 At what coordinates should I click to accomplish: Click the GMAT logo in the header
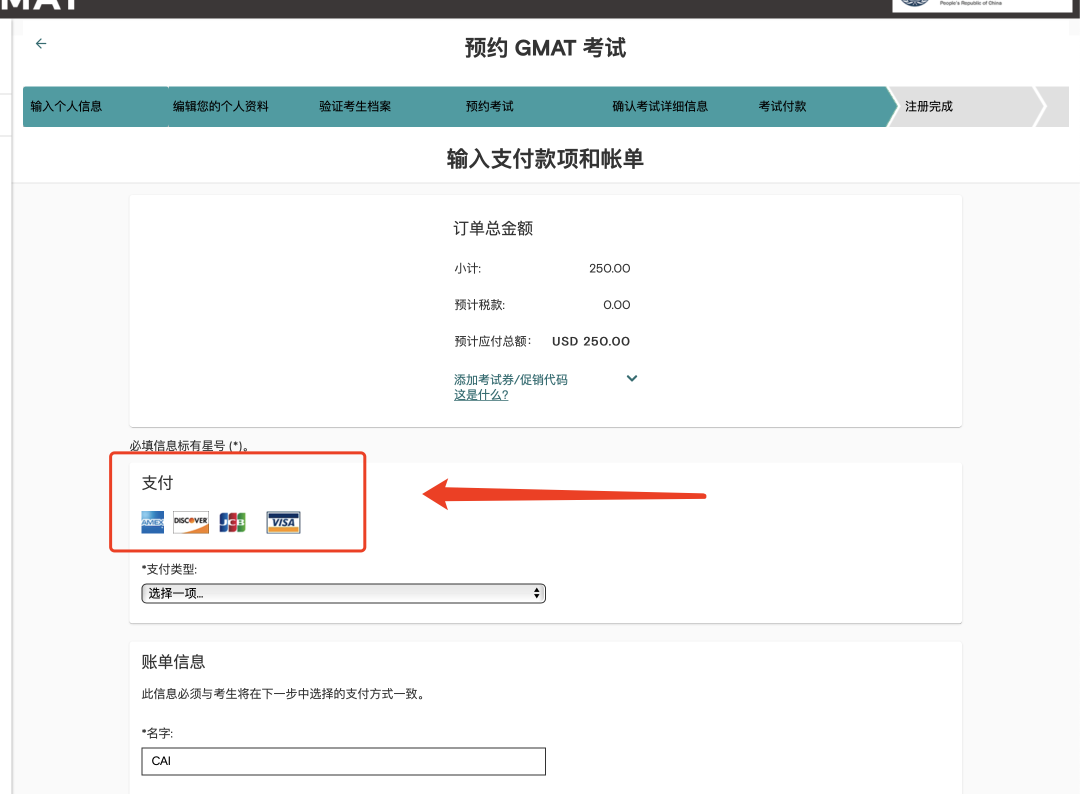point(40,5)
